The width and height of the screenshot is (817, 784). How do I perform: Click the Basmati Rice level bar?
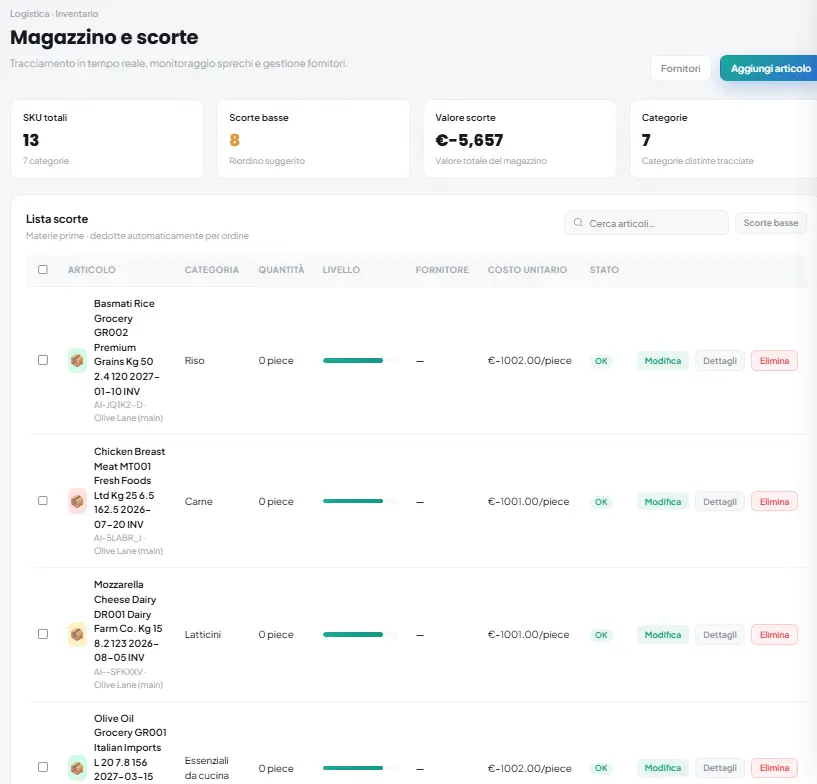coord(361,360)
